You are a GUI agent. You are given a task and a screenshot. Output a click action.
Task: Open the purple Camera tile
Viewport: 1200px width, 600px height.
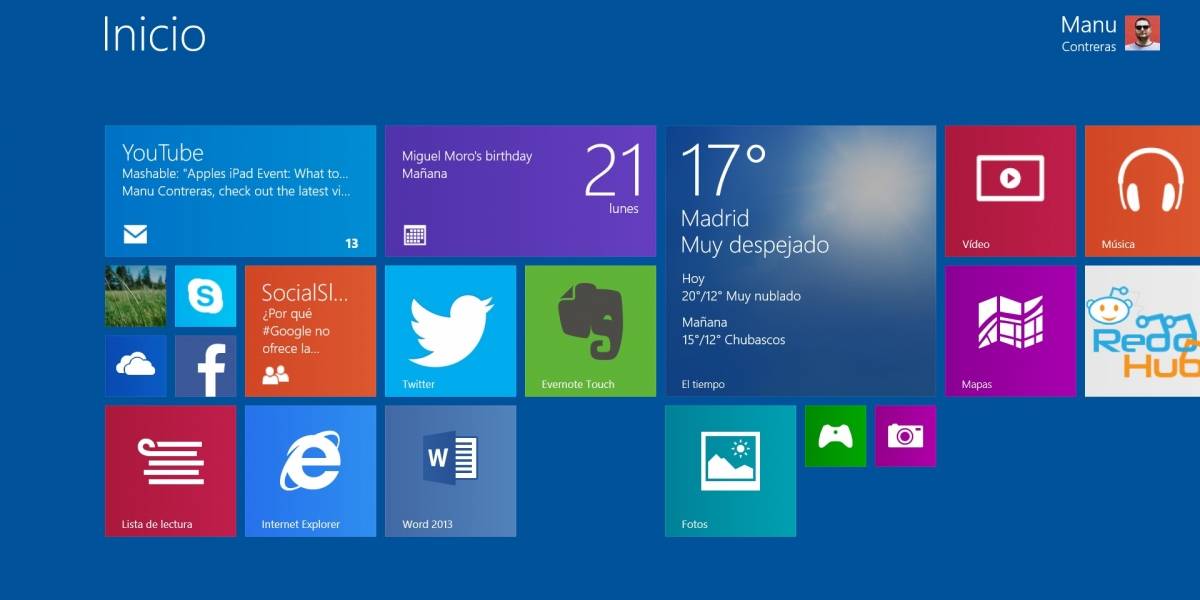point(905,436)
